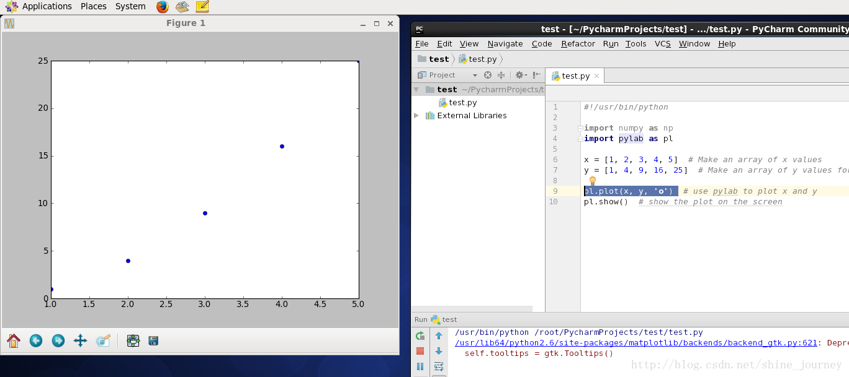Open the Project view dropdown
849x377 pixels.
tap(475, 75)
